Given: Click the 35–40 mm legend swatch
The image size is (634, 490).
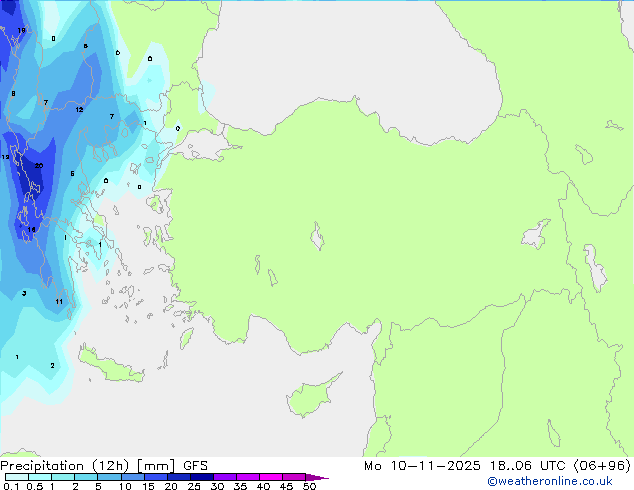Looking at the screenshot, I should click(x=248, y=477).
